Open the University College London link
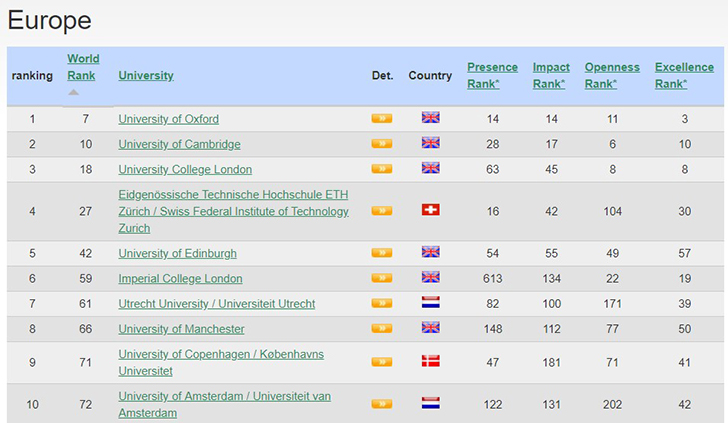 (x=185, y=169)
